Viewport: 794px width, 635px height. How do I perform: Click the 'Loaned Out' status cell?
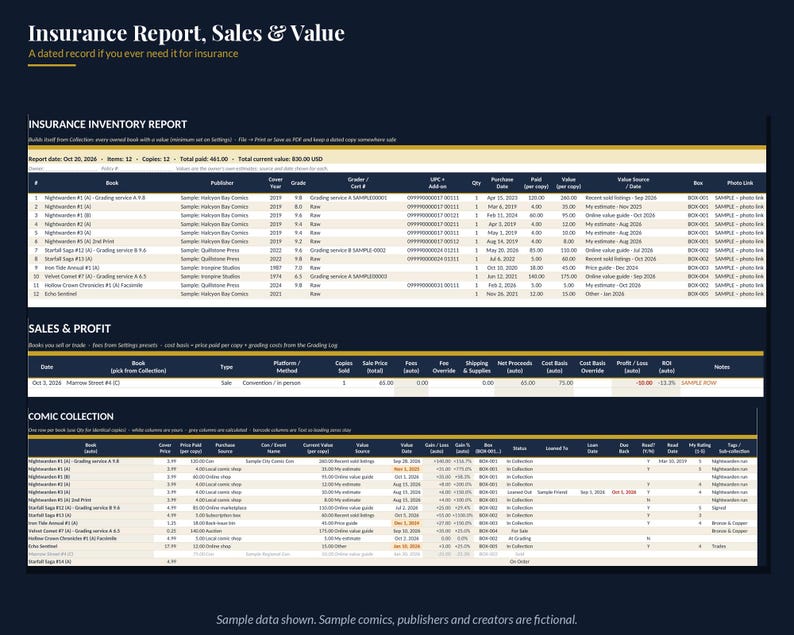coord(520,492)
